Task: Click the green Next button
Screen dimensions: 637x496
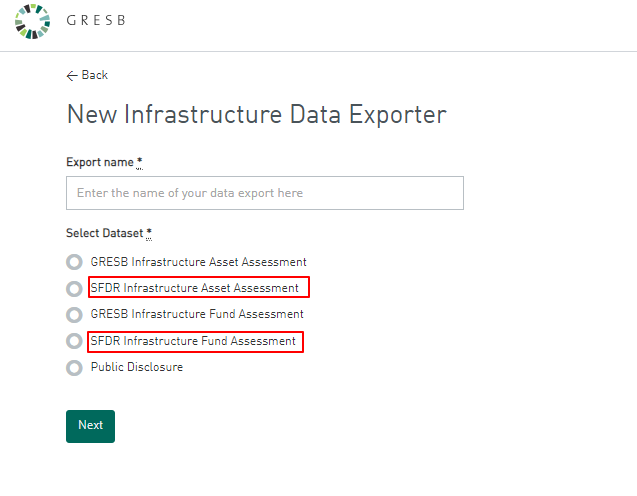Action: tap(91, 426)
